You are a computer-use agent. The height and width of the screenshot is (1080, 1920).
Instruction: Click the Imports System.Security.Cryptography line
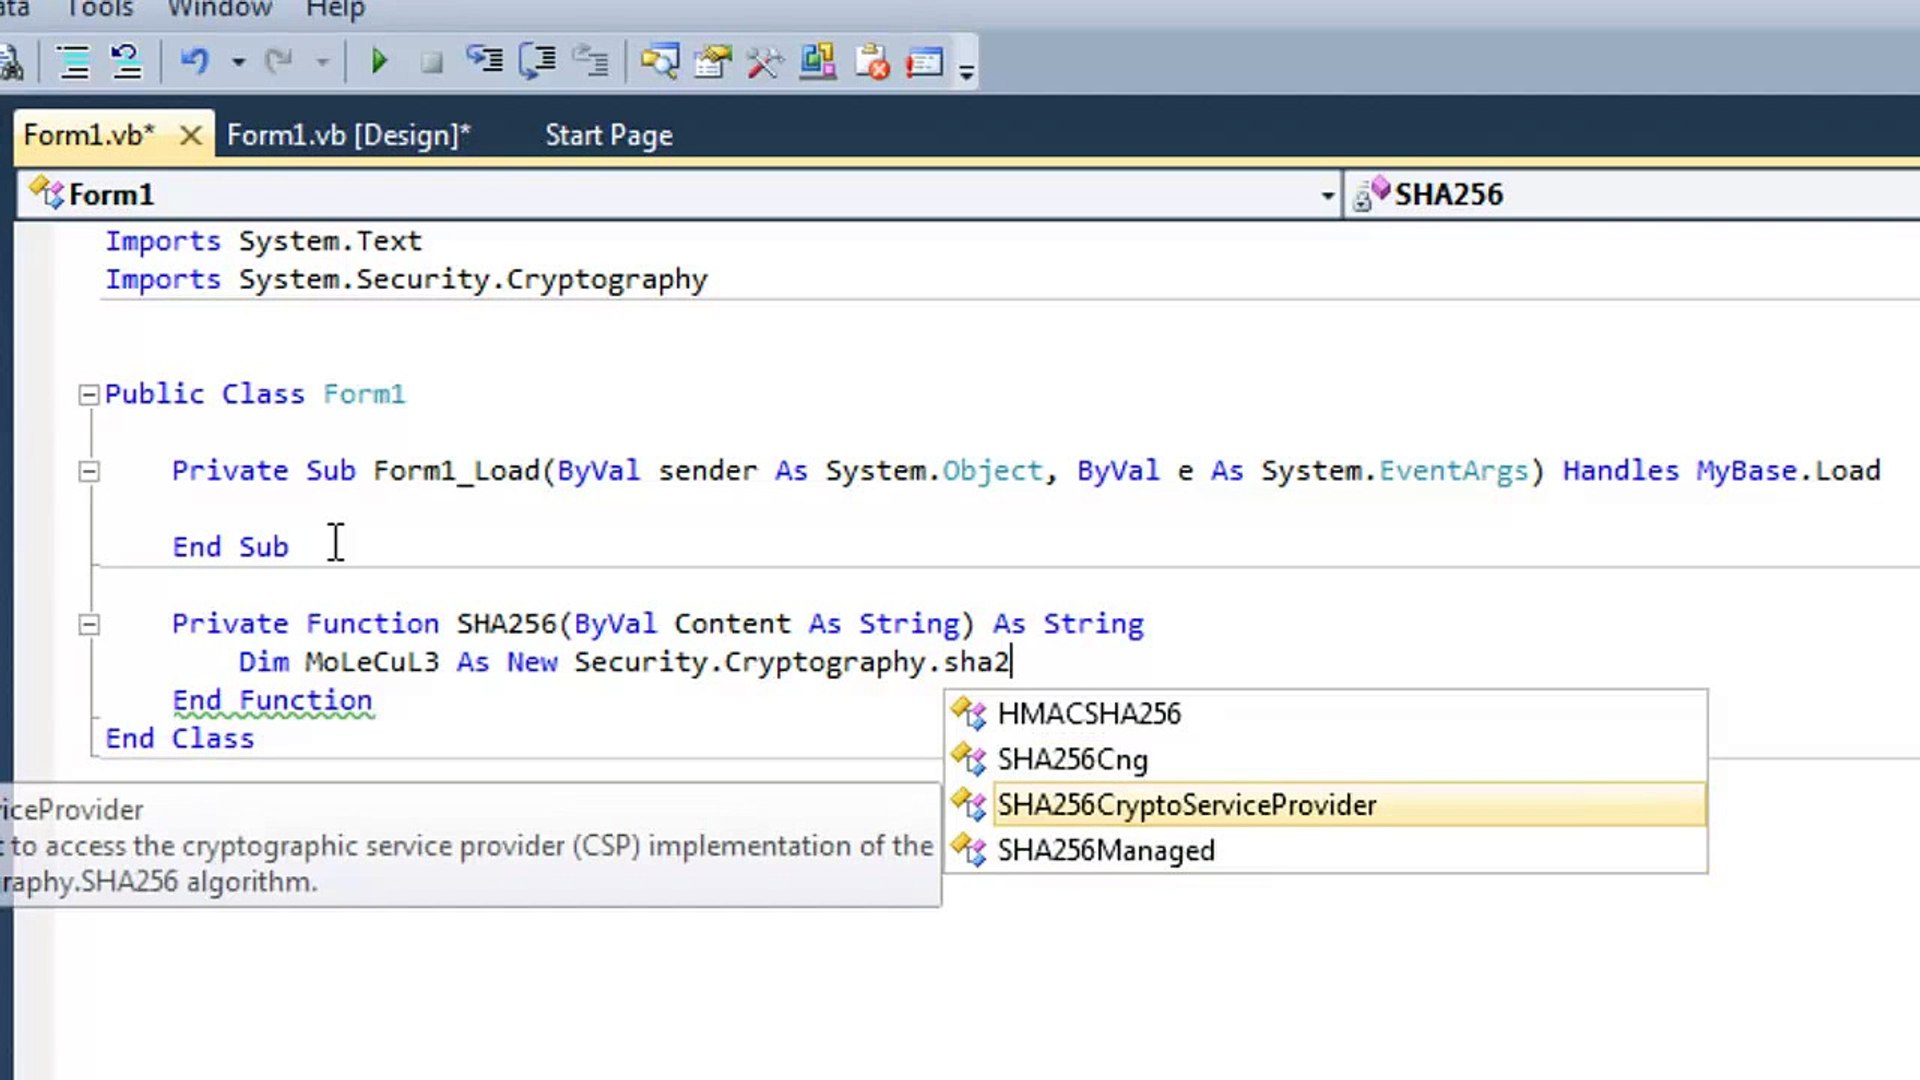406,280
